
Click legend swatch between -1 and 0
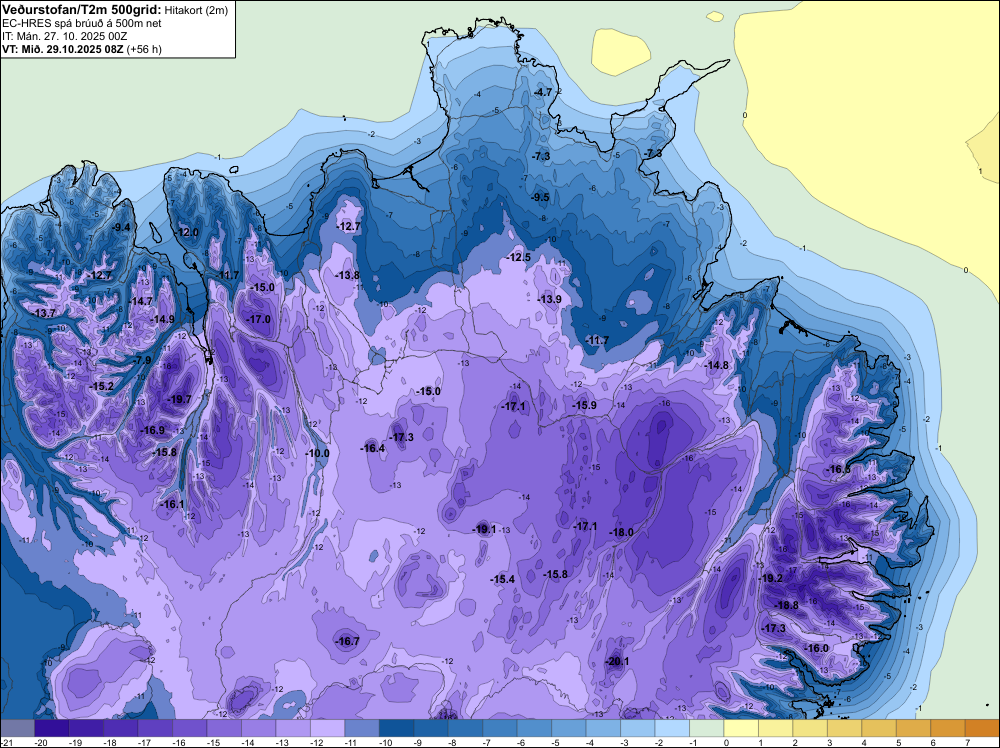(x=707, y=728)
